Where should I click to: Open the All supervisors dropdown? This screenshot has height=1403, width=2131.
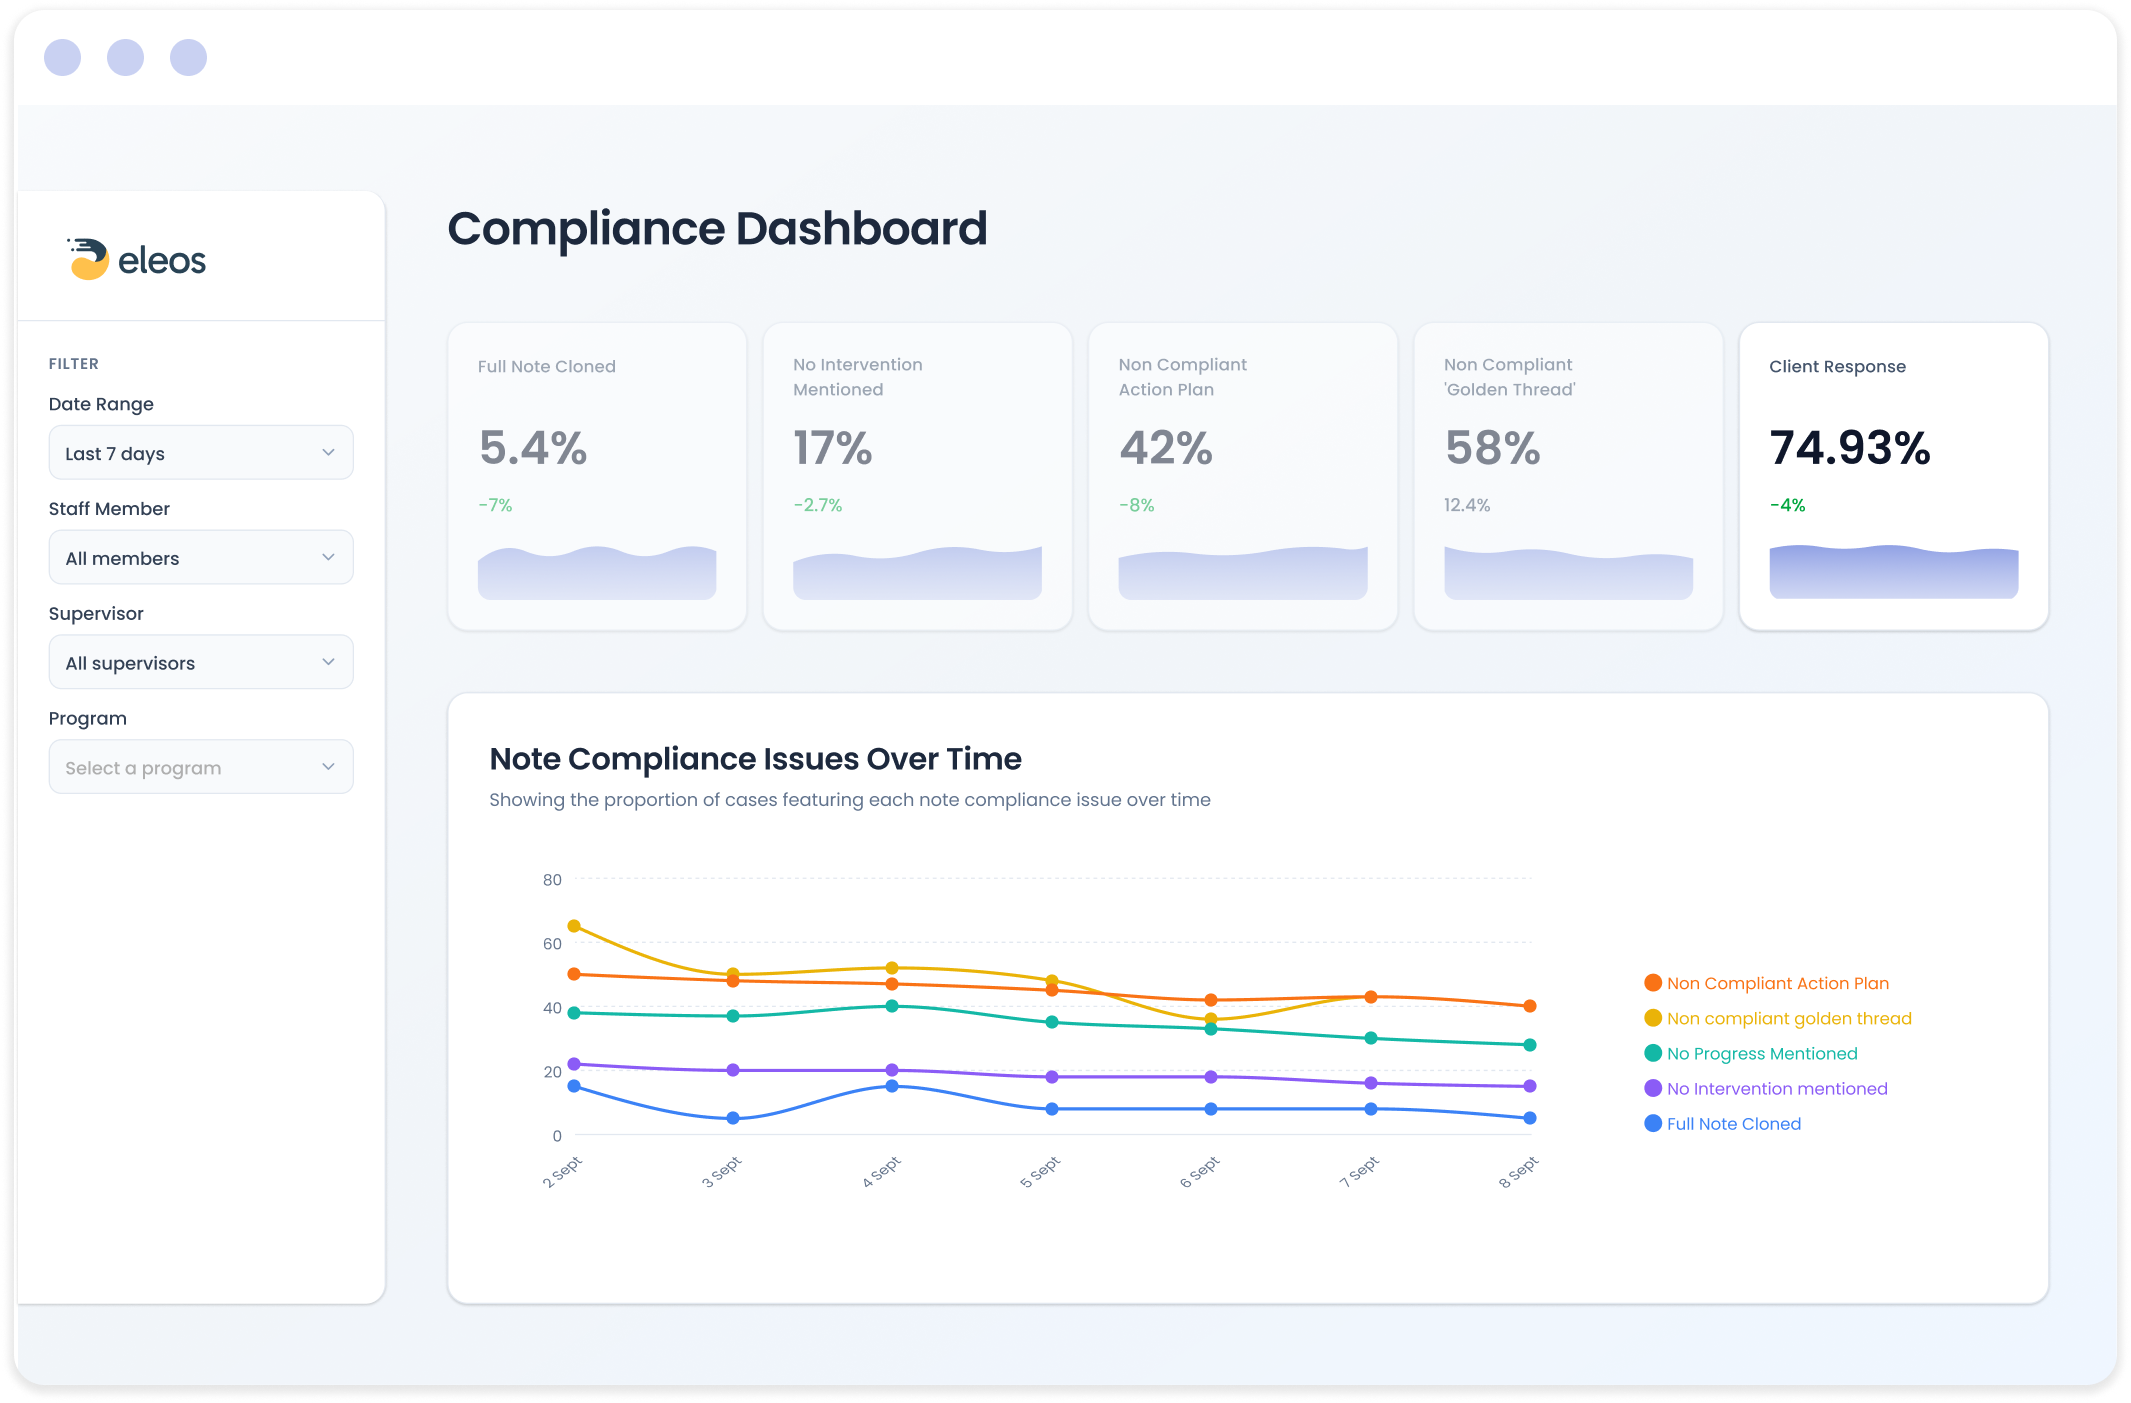point(200,663)
